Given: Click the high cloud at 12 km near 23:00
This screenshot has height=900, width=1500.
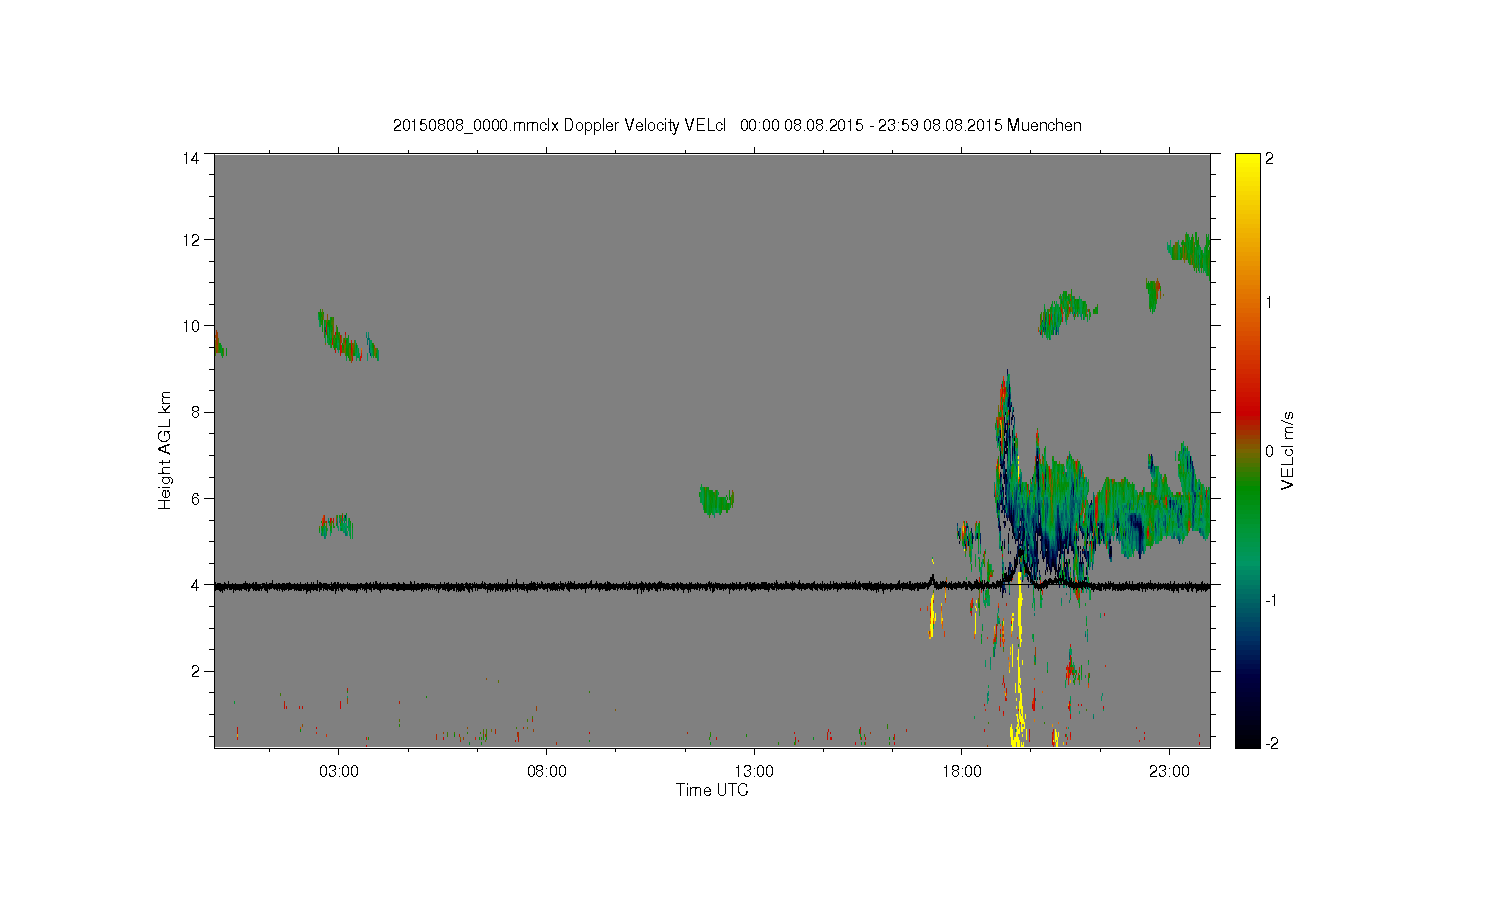Looking at the screenshot, I should 1189,253.
